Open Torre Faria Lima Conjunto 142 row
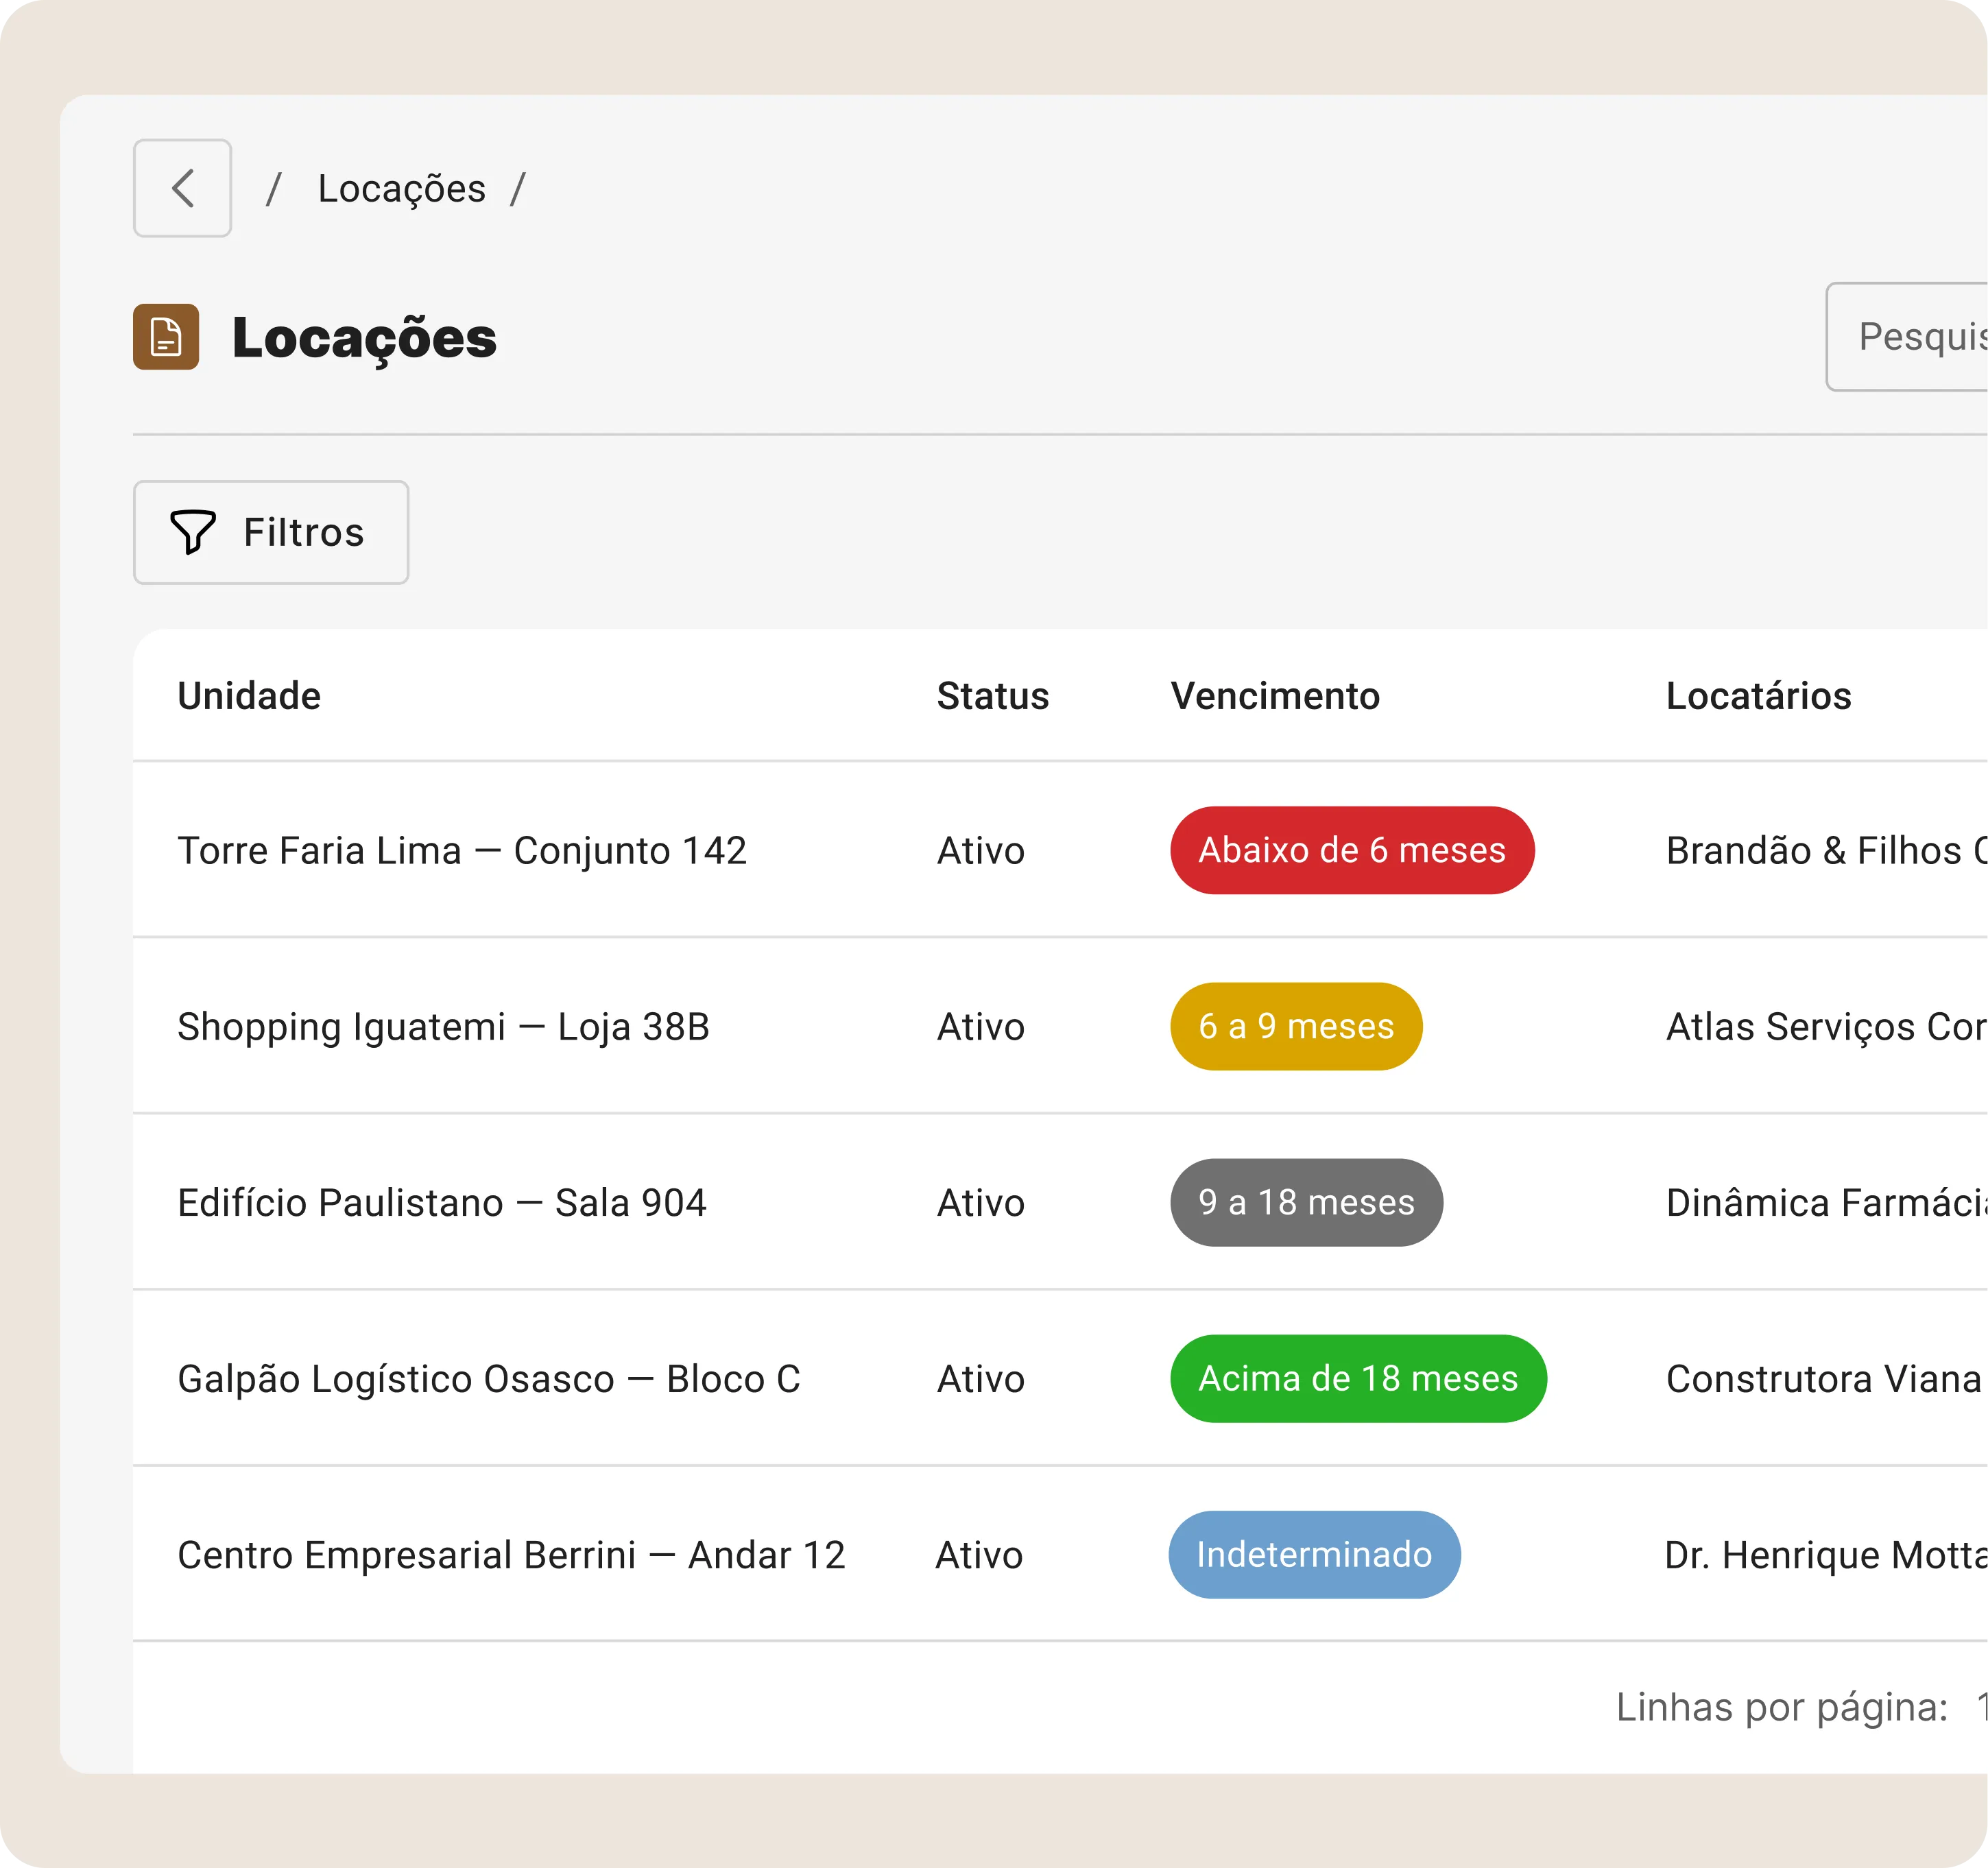The height and width of the screenshot is (1868, 1988). pos(462,851)
